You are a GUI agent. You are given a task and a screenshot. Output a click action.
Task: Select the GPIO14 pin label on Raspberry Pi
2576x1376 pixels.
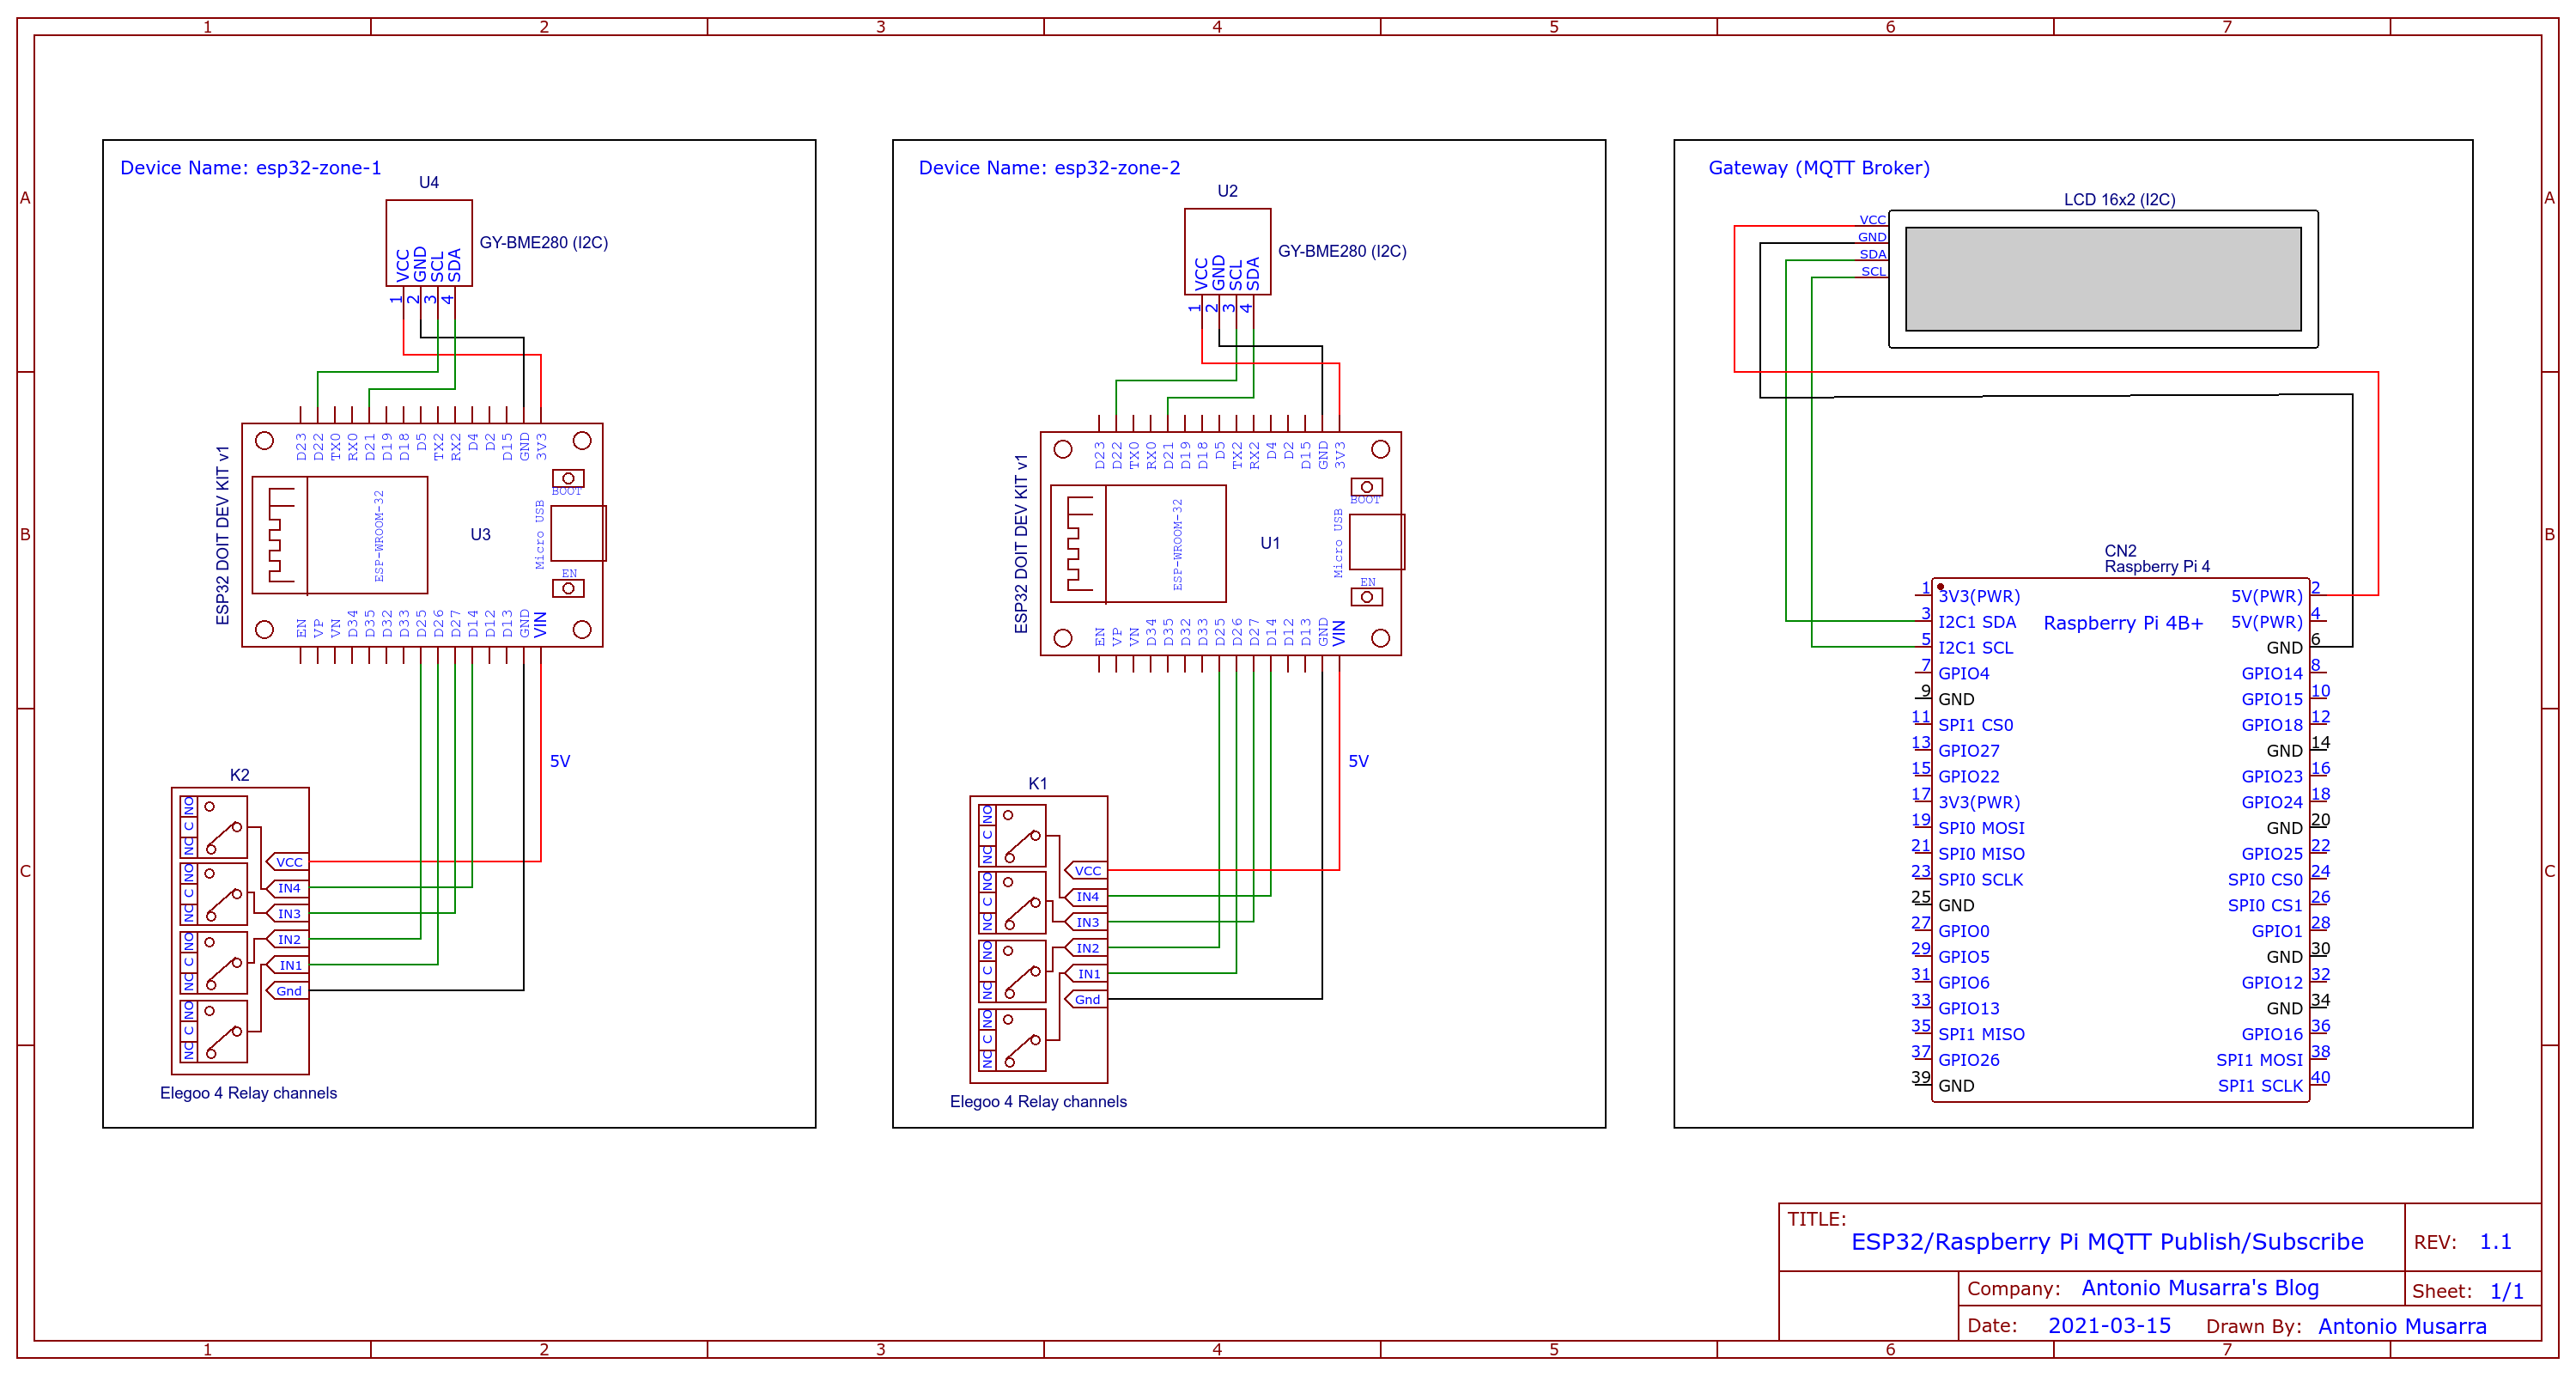tap(2271, 674)
